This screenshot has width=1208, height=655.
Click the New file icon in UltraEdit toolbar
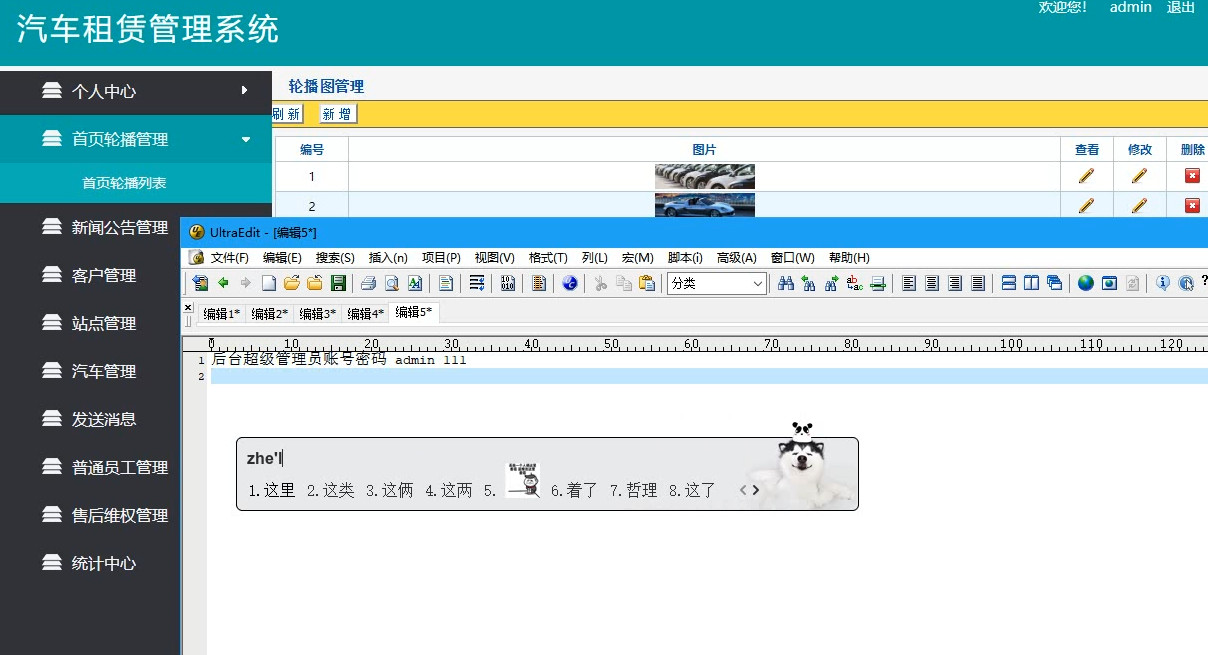(x=269, y=283)
